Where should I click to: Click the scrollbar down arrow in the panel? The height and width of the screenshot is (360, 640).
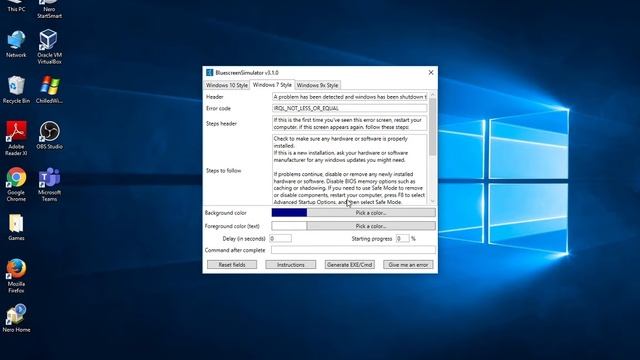(x=432, y=201)
